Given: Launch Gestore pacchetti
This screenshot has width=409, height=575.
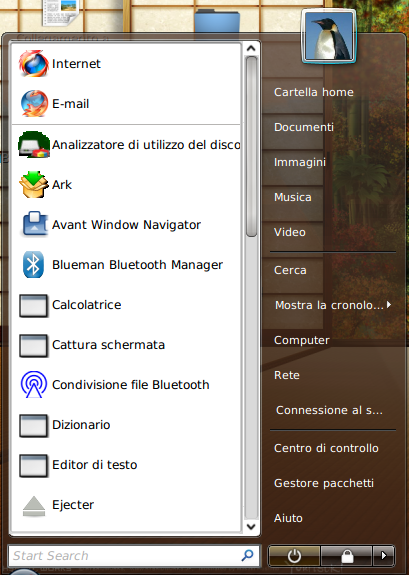Looking at the screenshot, I should pos(324,483).
